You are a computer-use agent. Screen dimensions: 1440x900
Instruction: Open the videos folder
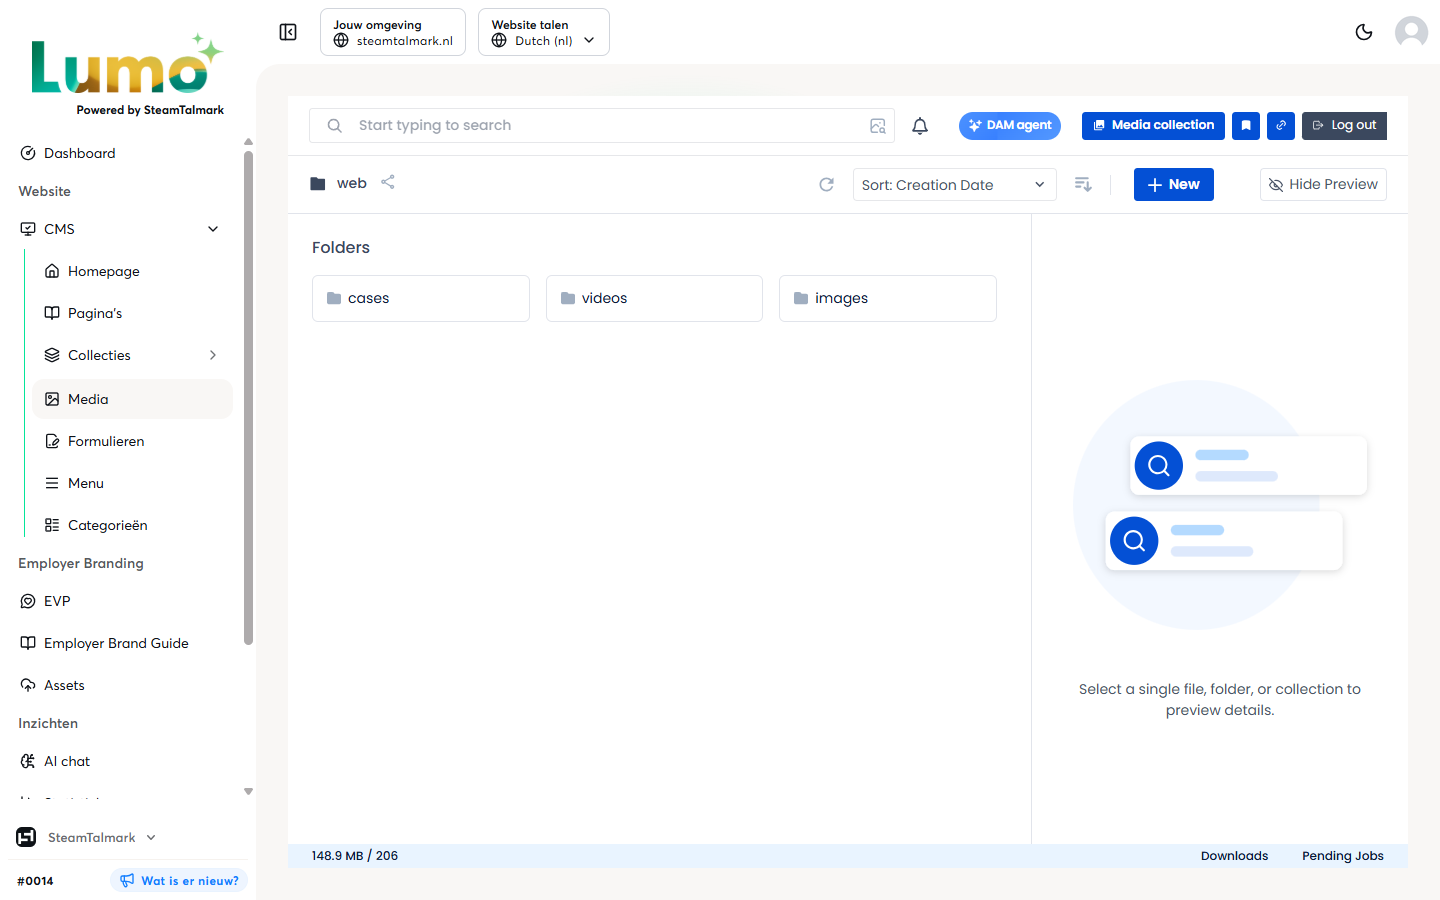click(x=654, y=298)
